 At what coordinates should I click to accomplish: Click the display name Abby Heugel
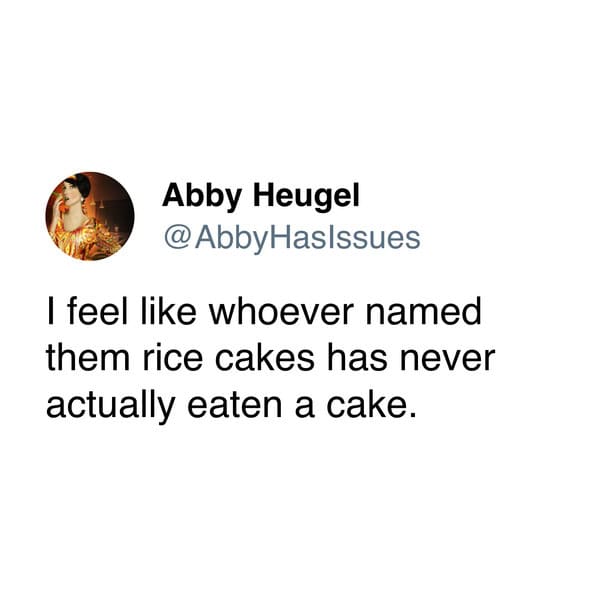(261, 196)
